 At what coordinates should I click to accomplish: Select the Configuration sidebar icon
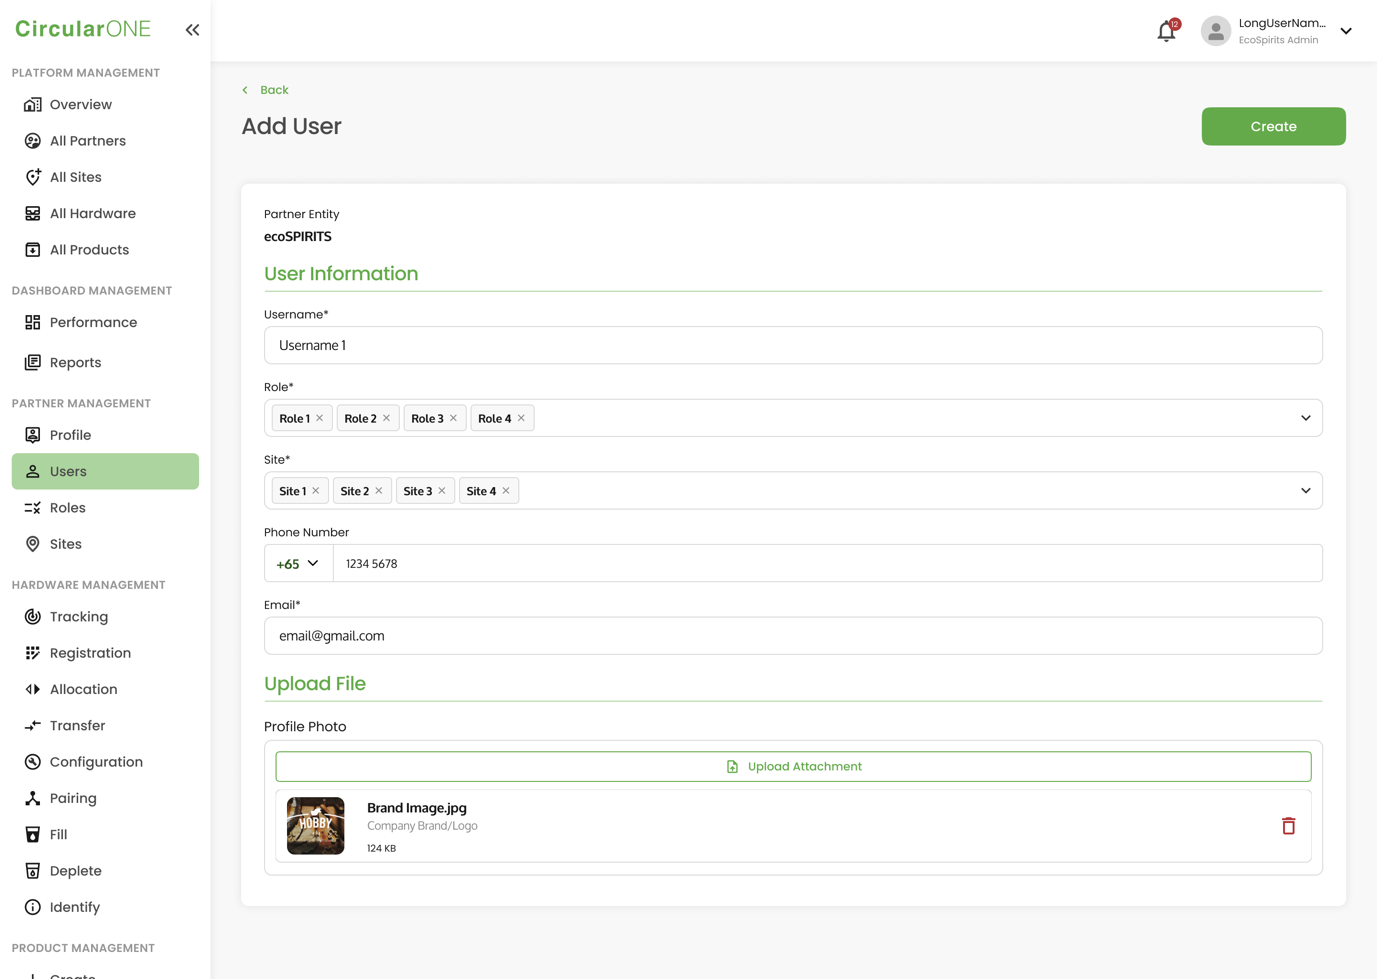[x=33, y=762]
